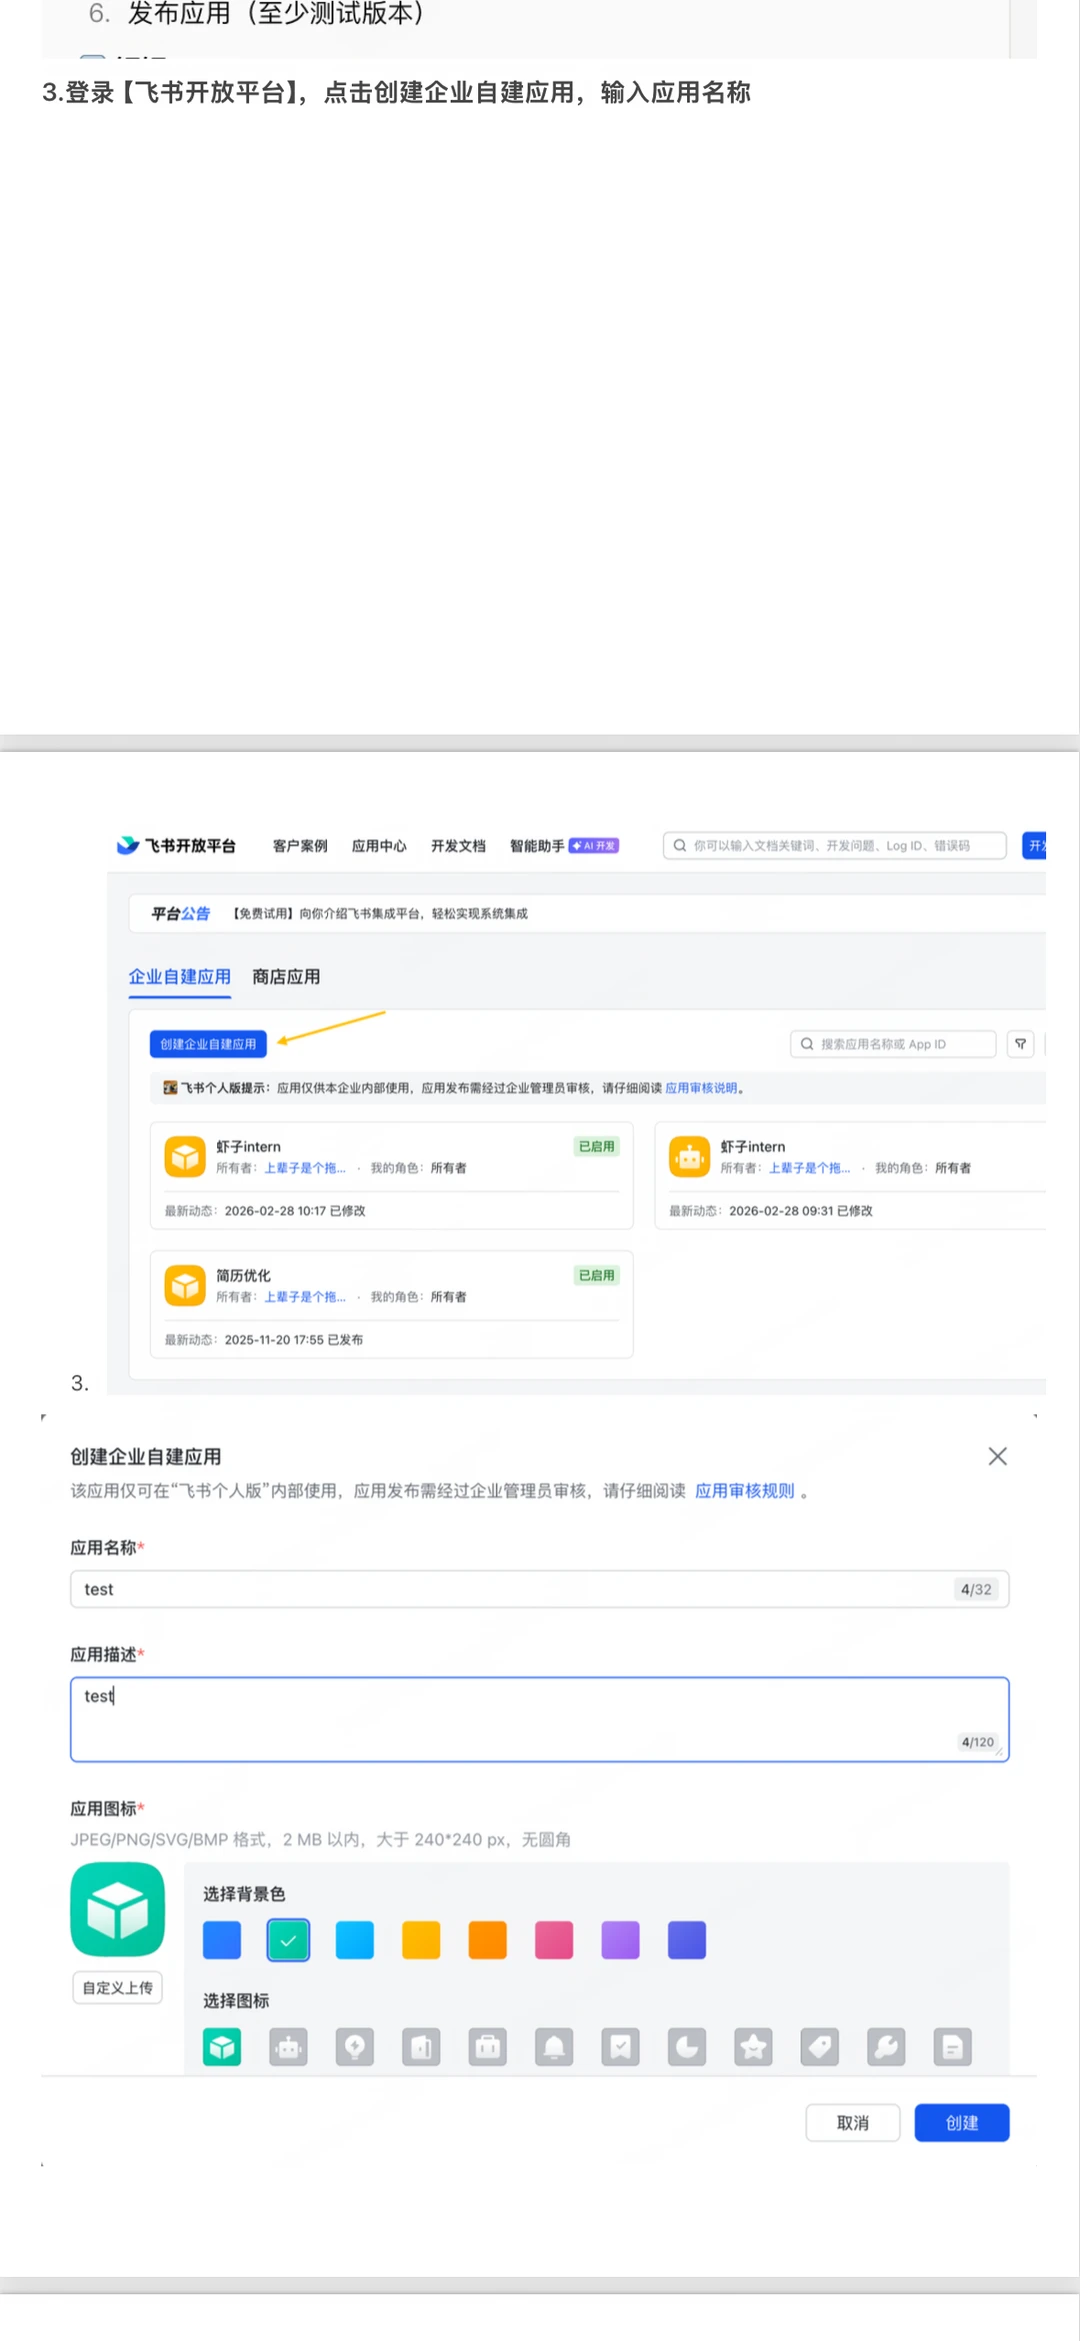Click the magnifier in the app search box
1080x2341 pixels.
pyautogui.click(x=807, y=1044)
